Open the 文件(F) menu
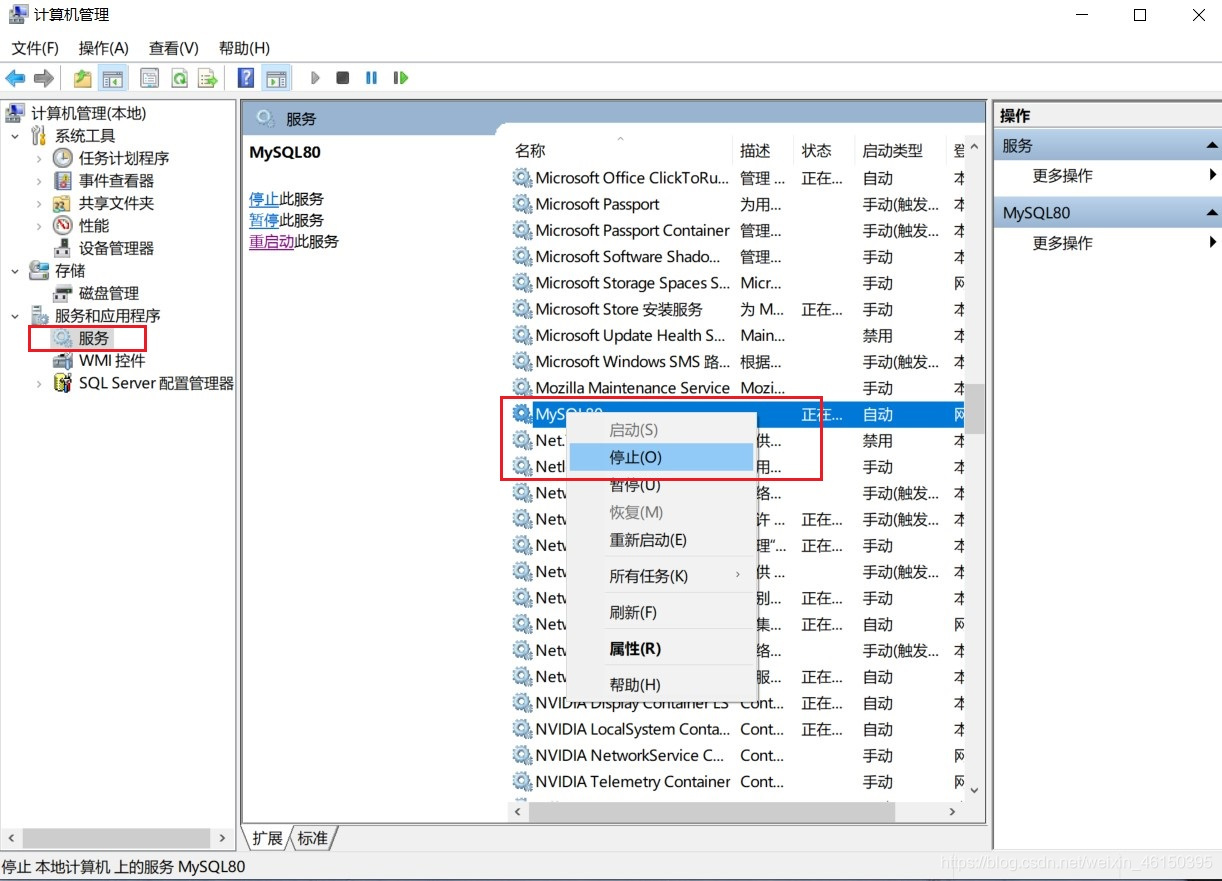This screenshot has width=1222, height=881. point(35,48)
